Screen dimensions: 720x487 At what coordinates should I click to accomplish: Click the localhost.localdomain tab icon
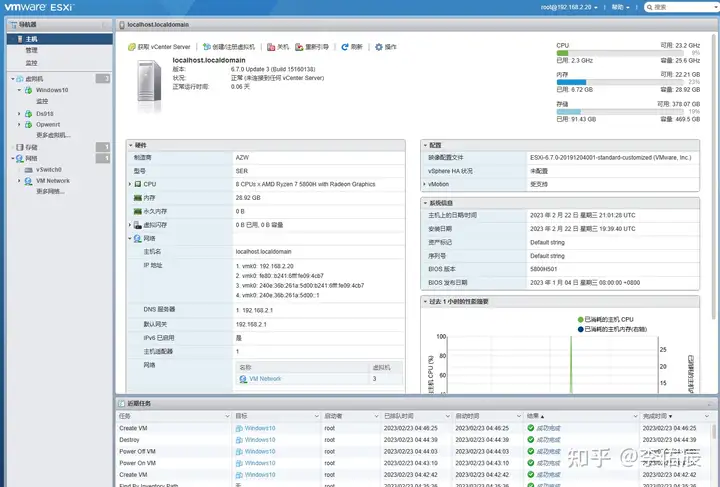pos(122,25)
